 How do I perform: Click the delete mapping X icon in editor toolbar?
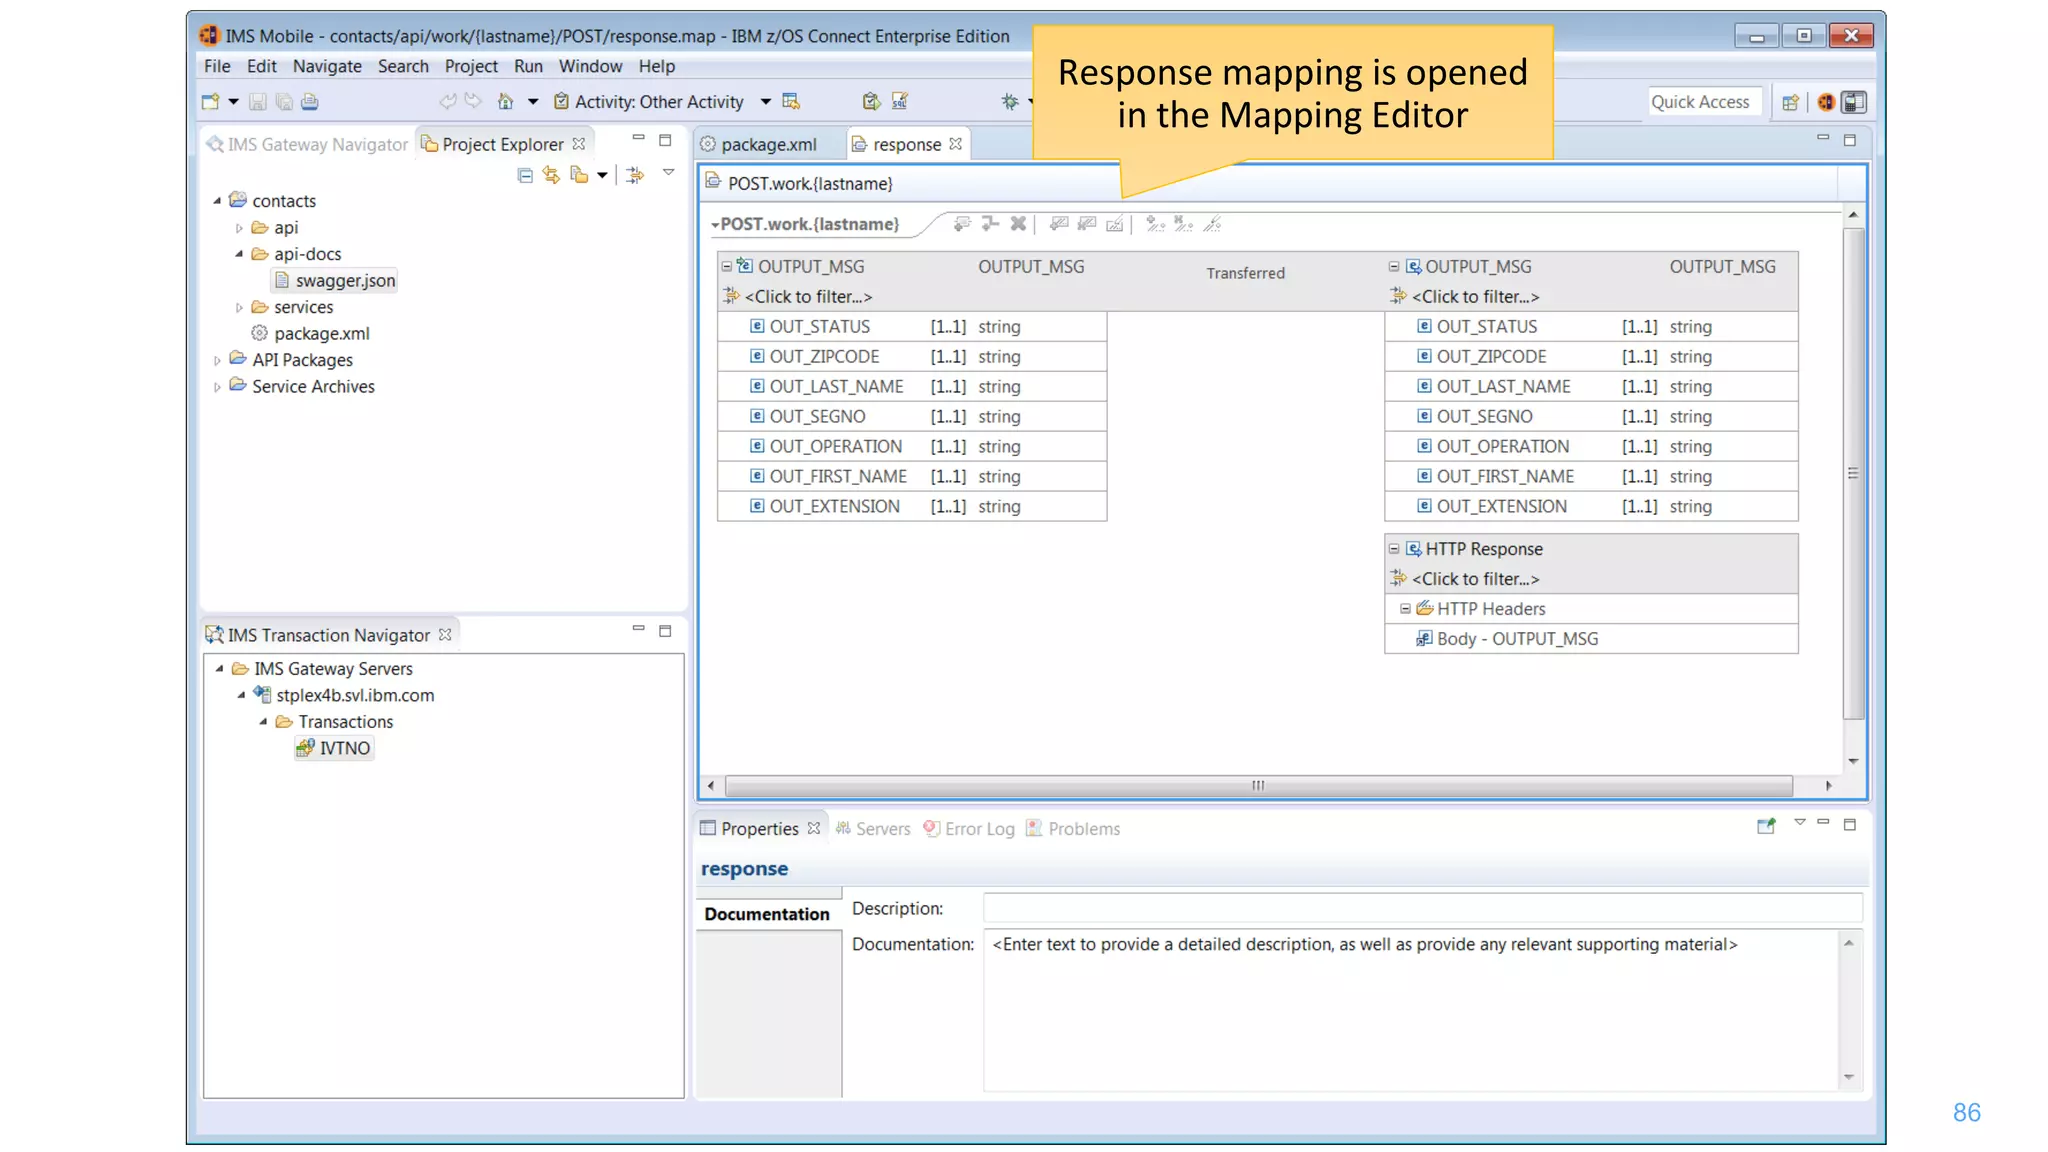point(1018,223)
